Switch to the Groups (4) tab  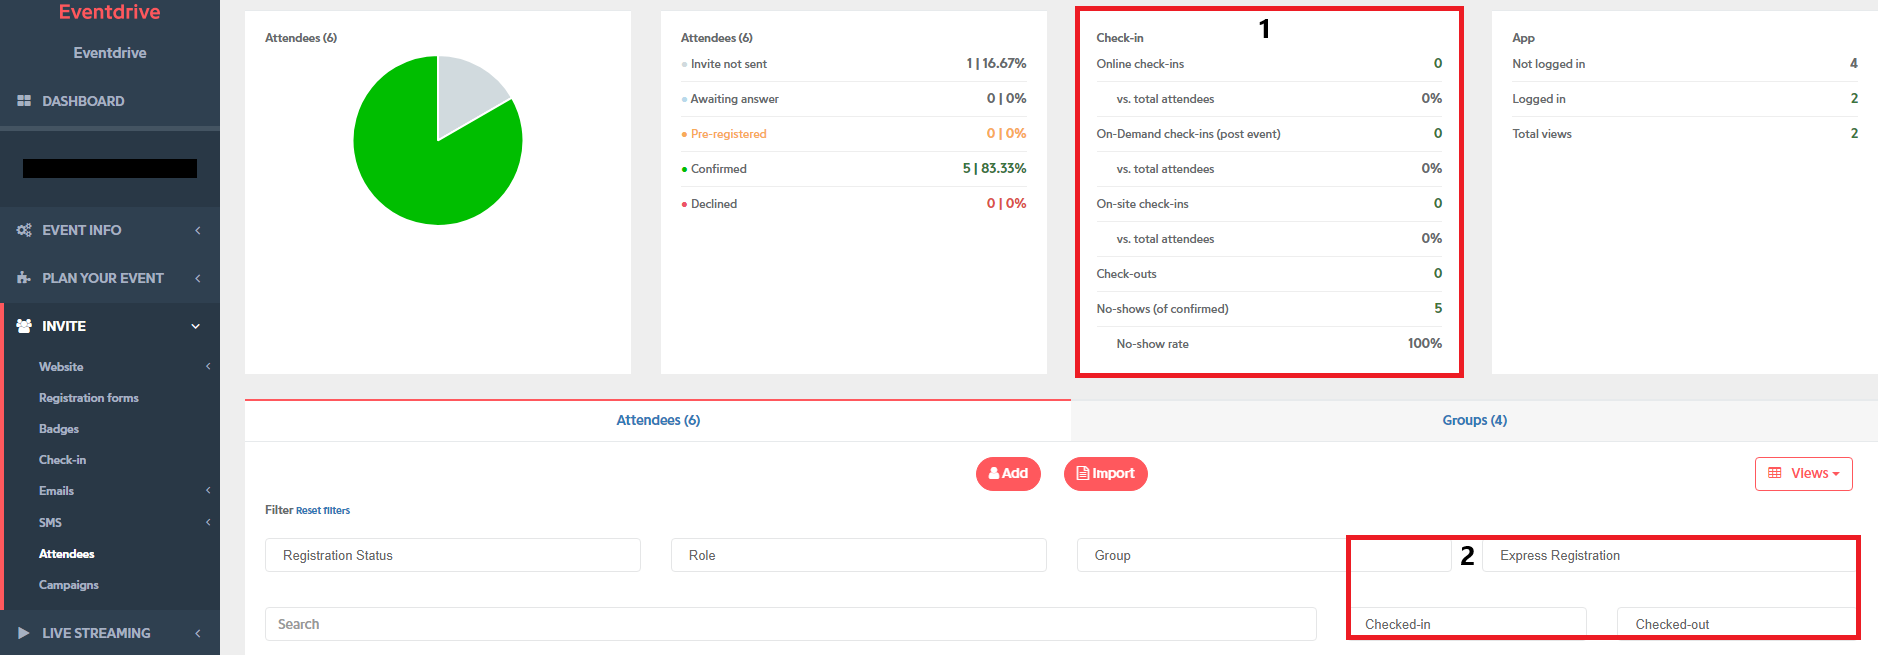click(x=1475, y=420)
